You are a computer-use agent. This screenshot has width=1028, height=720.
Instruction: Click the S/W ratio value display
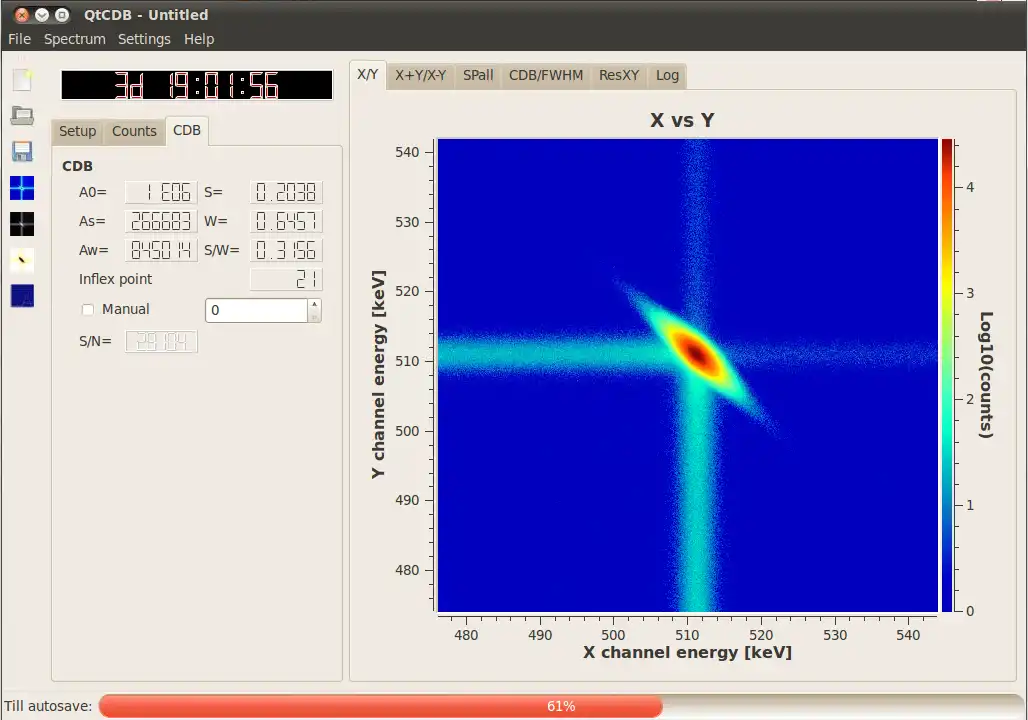tap(287, 250)
